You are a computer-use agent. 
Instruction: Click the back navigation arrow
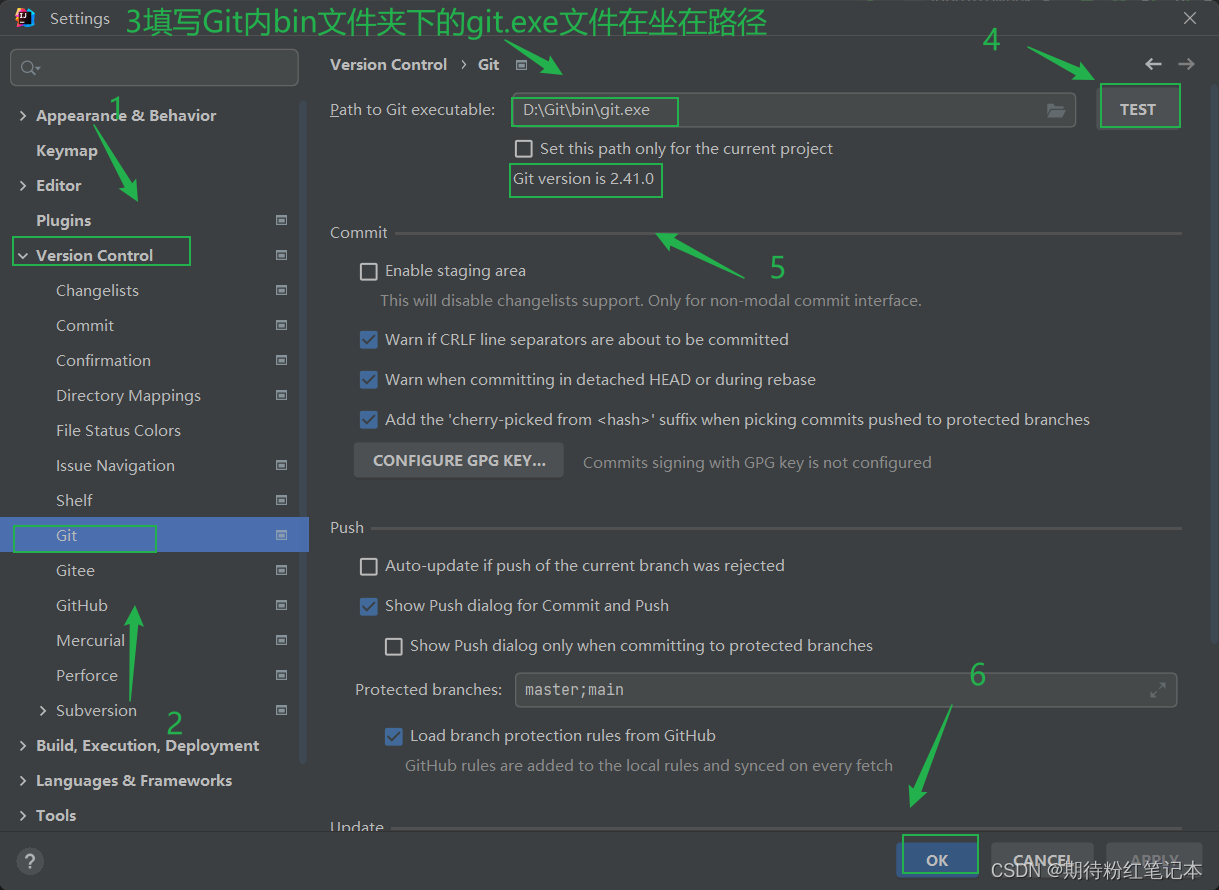click(x=1154, y=64)
